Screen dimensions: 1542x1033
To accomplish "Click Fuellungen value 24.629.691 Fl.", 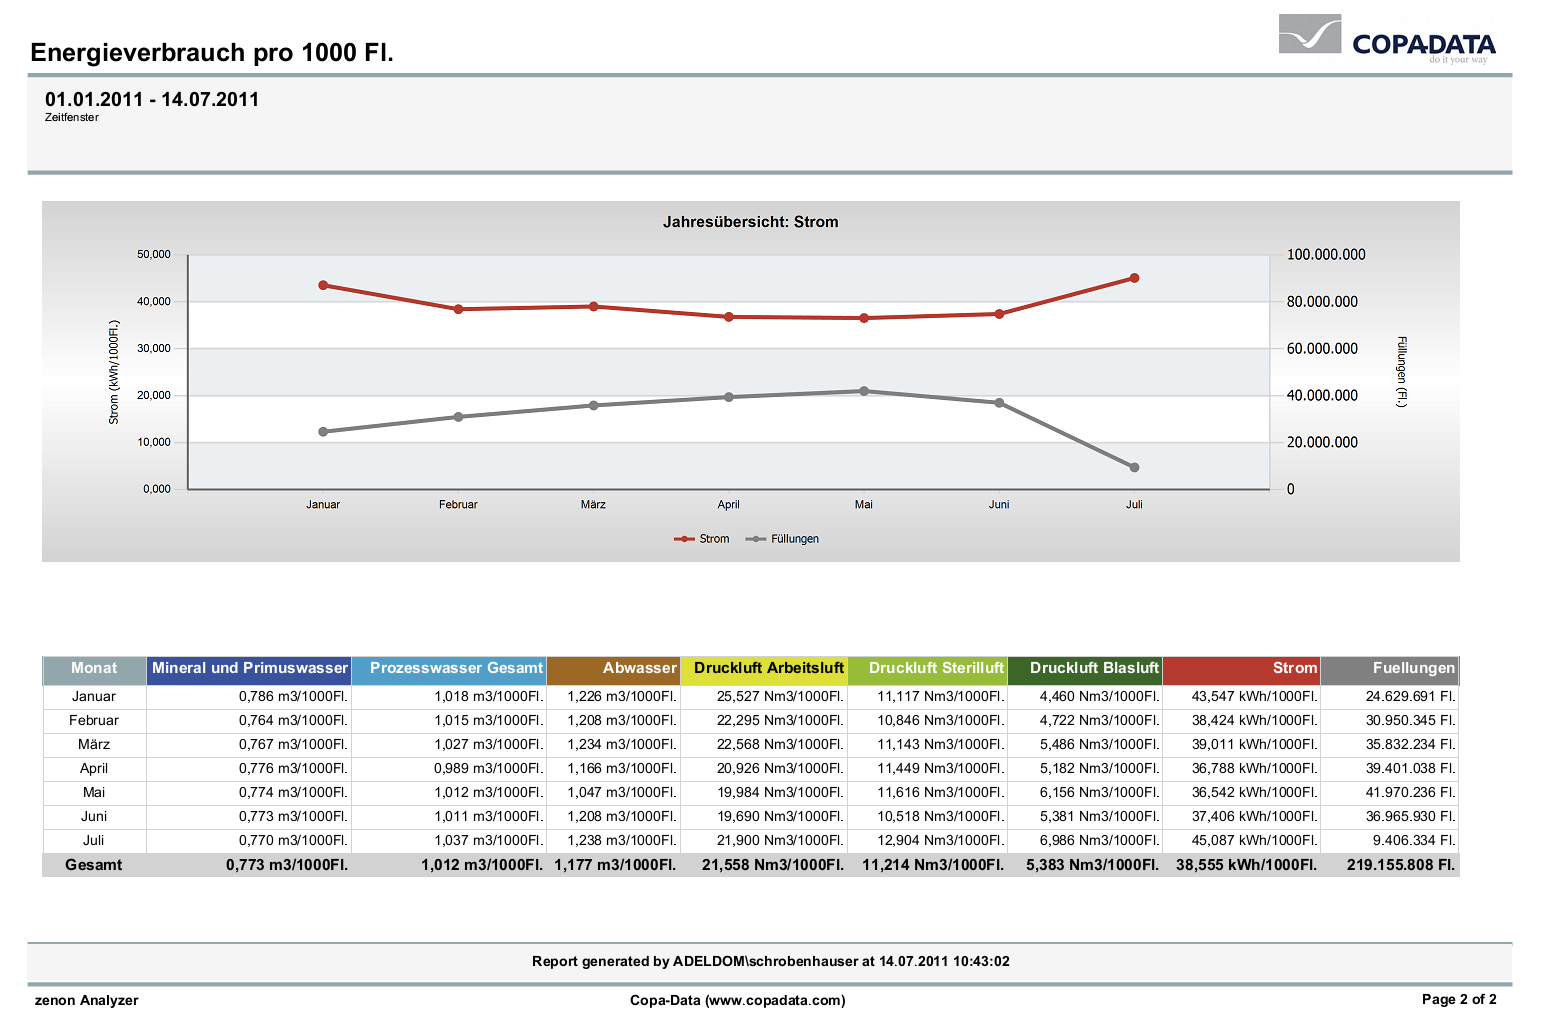I will (x=1411, y=697).
